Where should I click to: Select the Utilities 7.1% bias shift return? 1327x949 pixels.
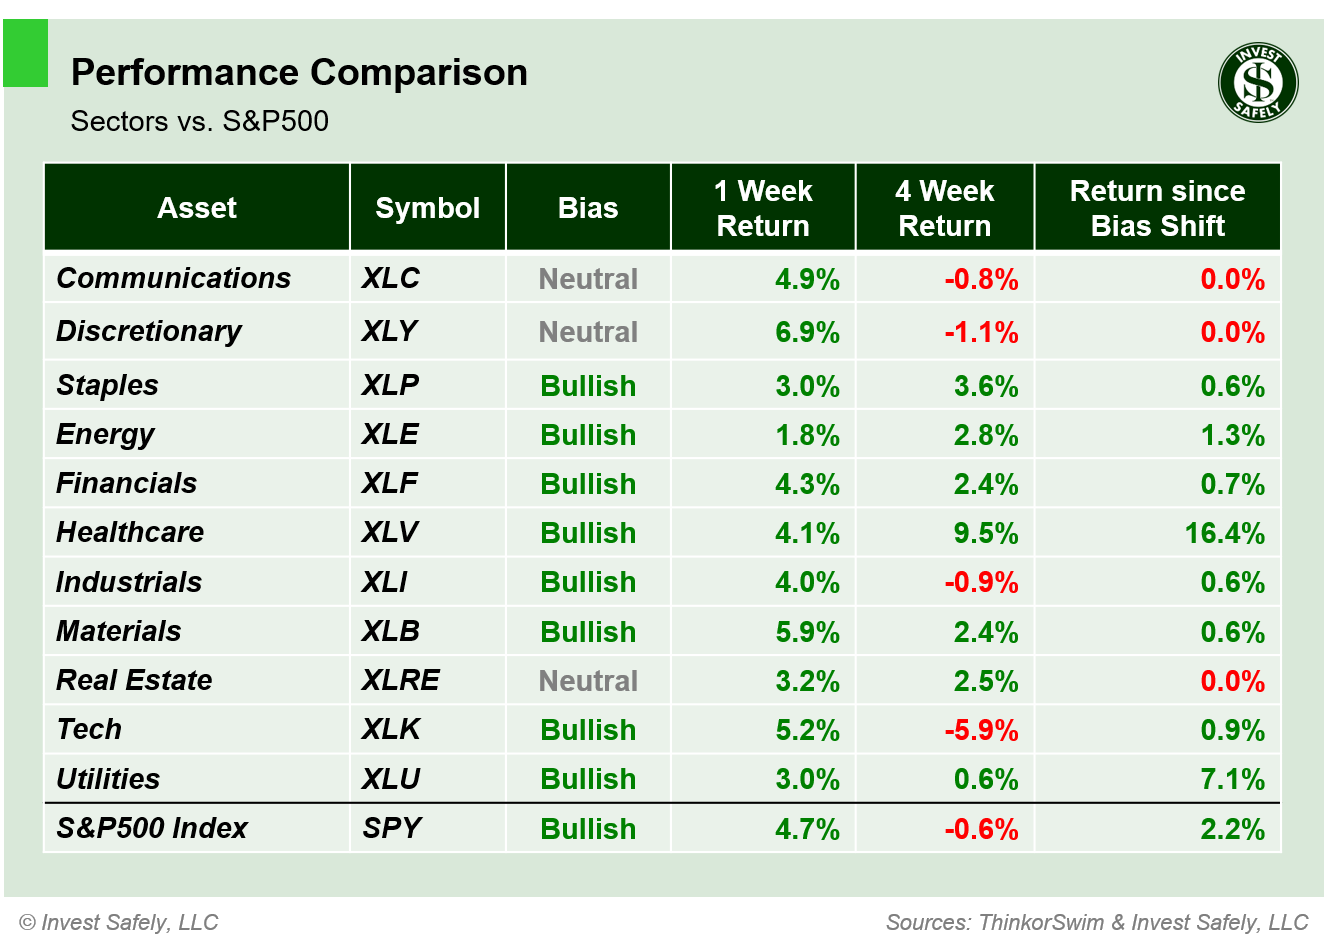[1232, 779]
